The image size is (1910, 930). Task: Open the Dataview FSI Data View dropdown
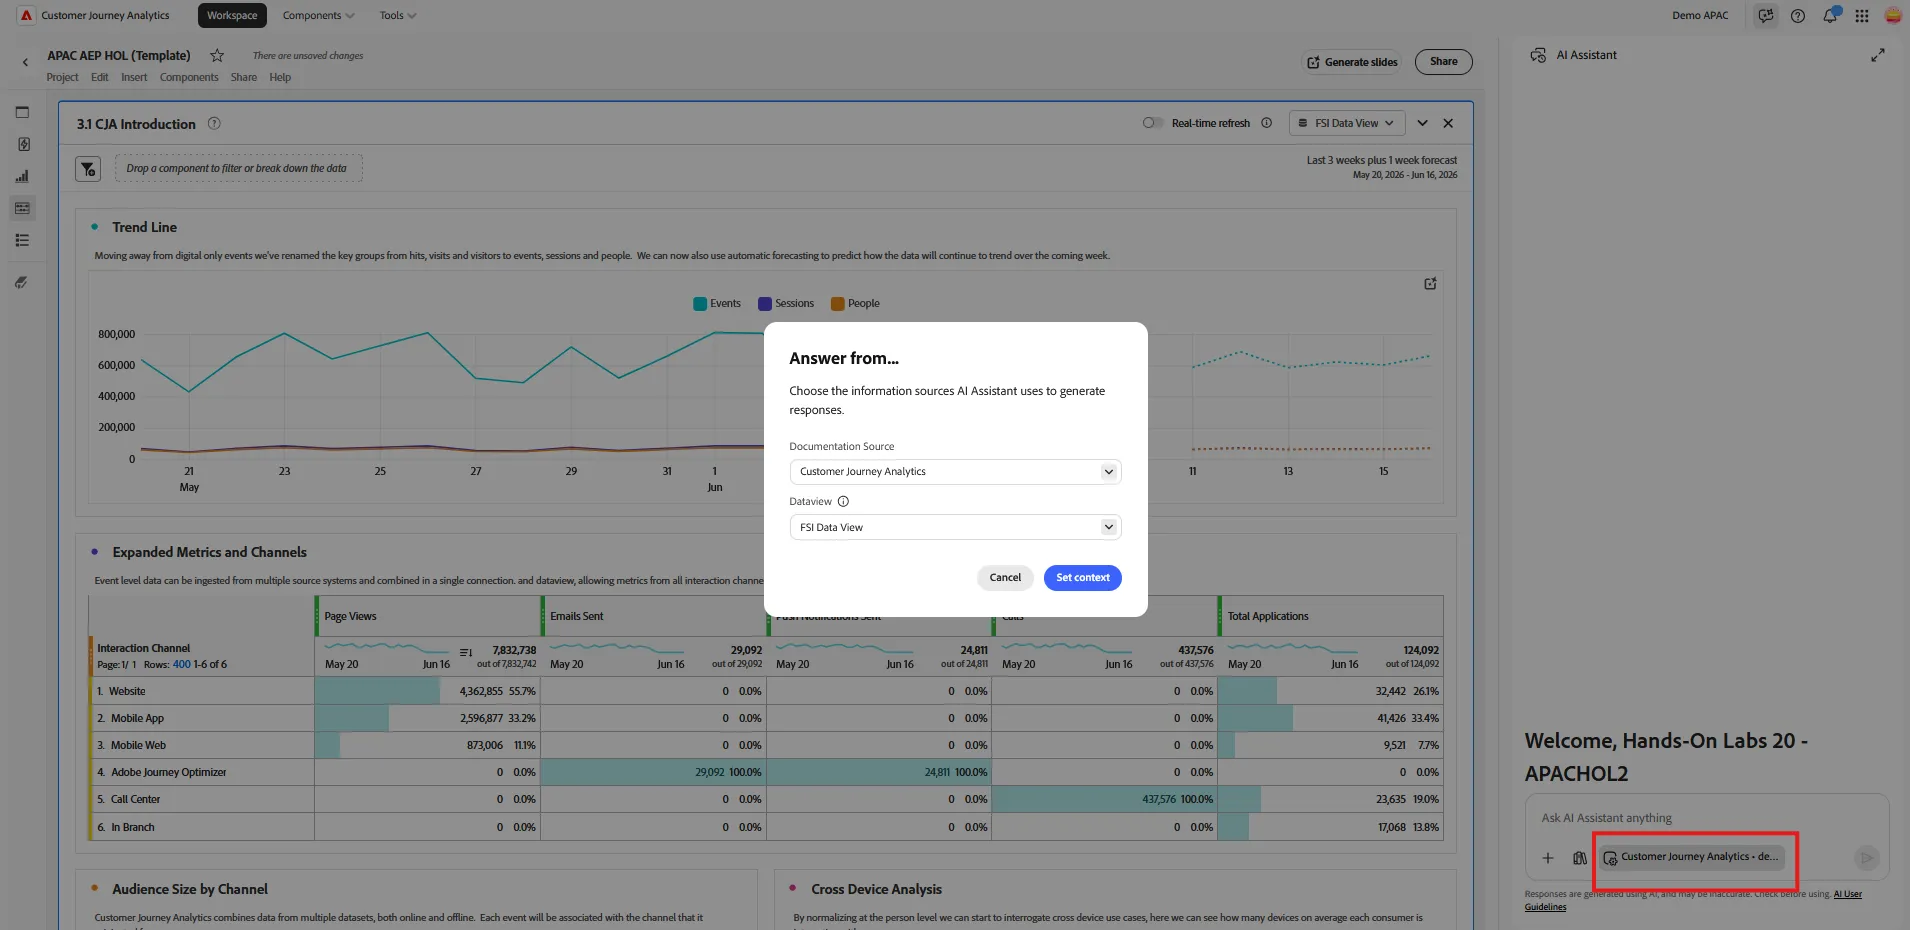[x=955, y=527]
